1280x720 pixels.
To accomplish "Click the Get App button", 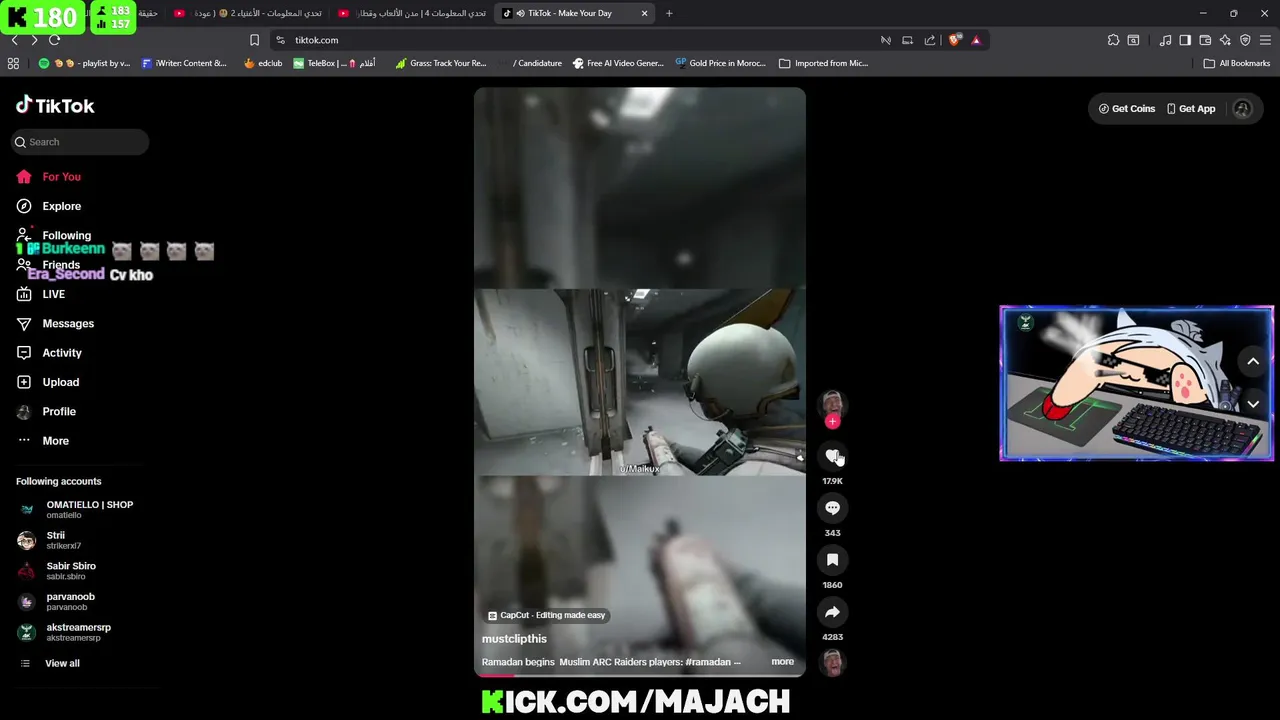I will click(1191, 109).
